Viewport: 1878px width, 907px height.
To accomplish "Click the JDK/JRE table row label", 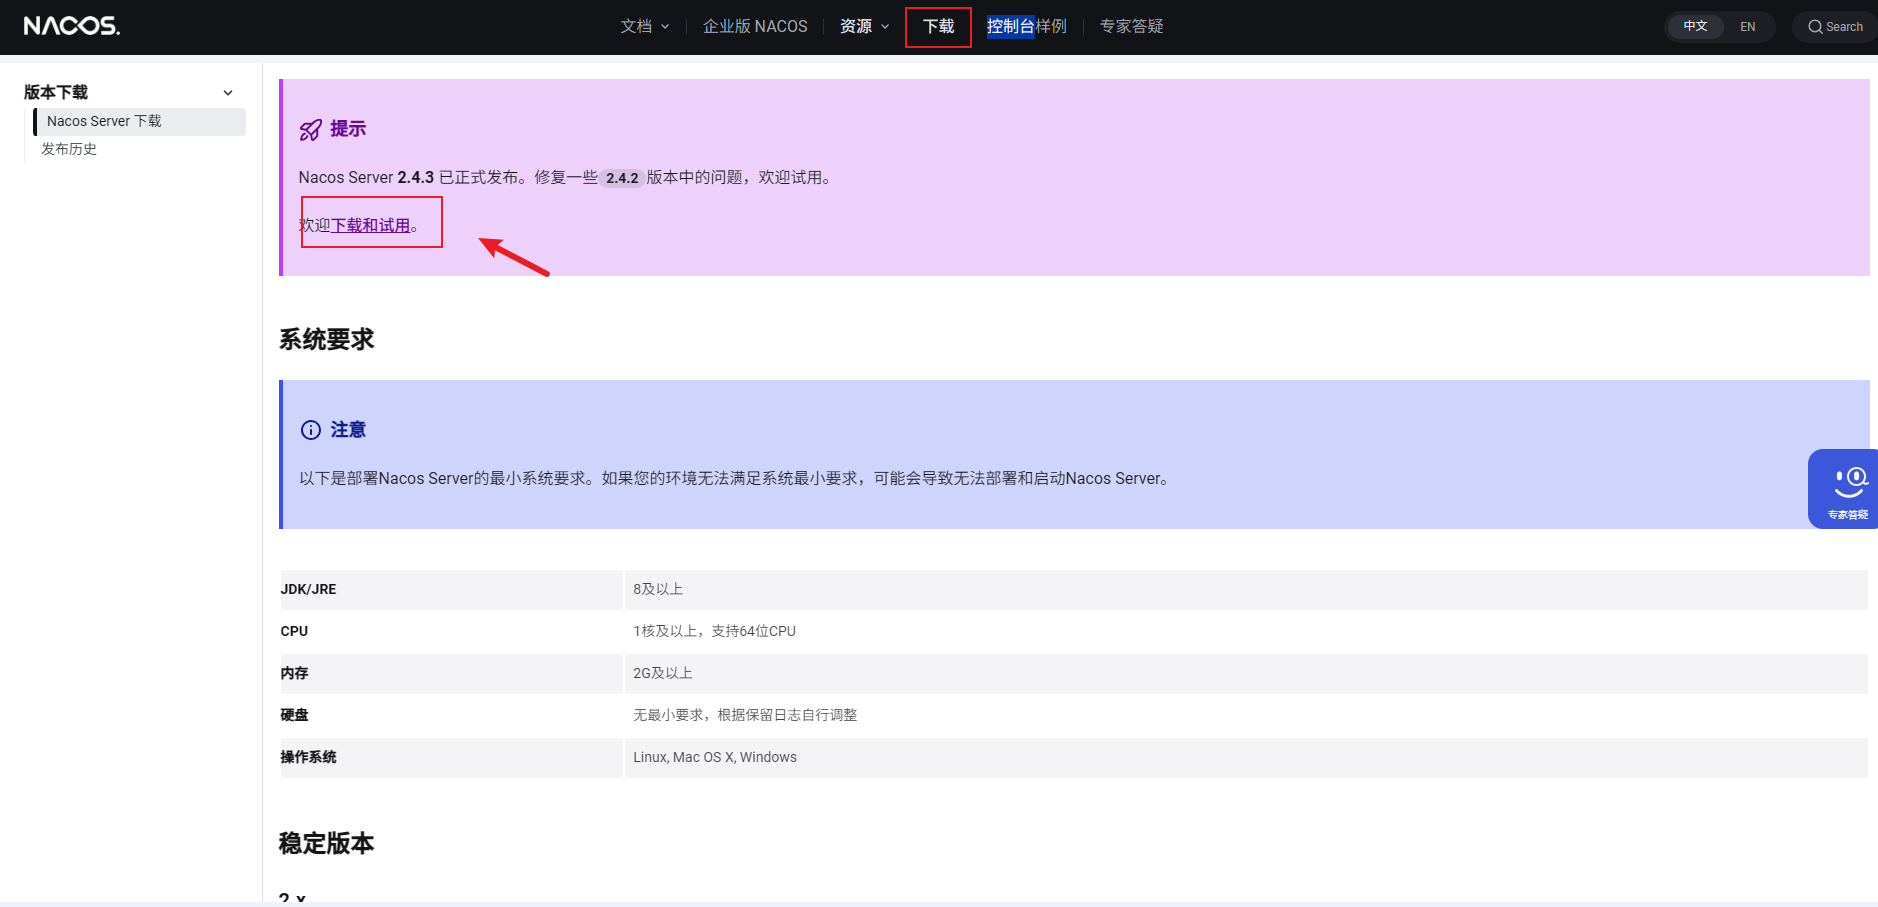I will point(308,590).
